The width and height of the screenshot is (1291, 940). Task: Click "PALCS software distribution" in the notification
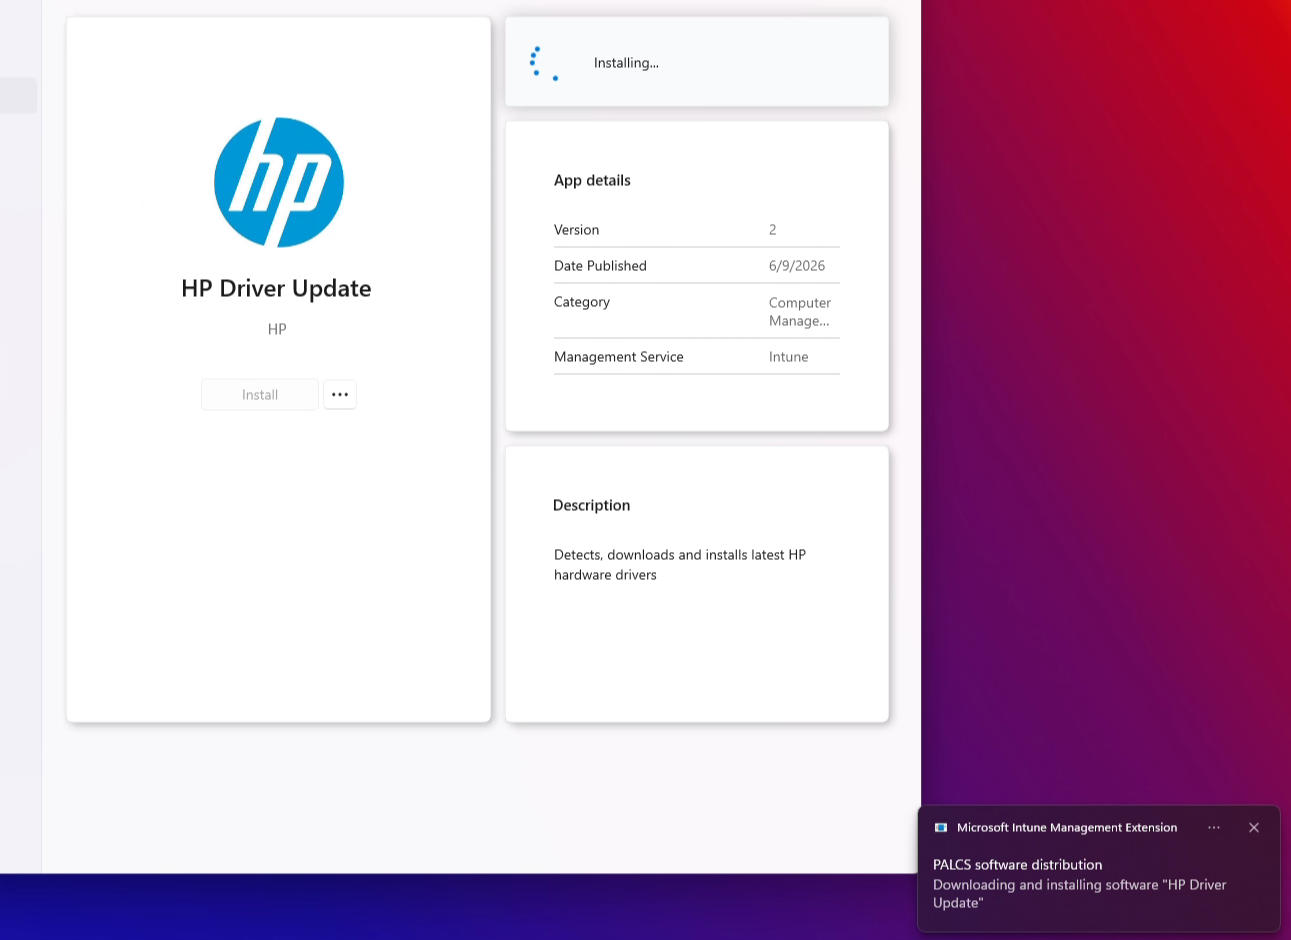1018,865
